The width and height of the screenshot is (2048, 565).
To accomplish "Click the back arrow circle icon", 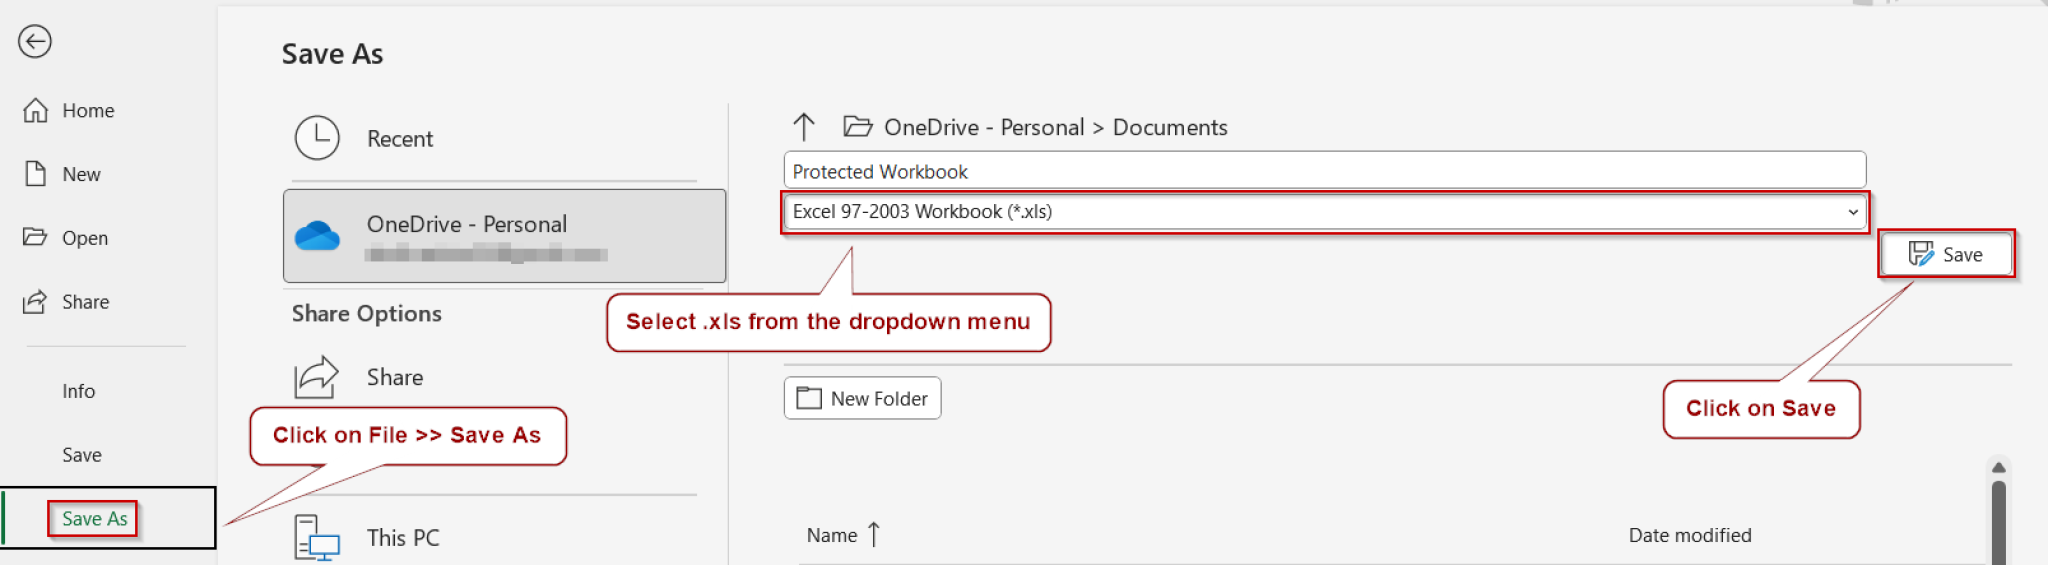I will click(35, 42).
